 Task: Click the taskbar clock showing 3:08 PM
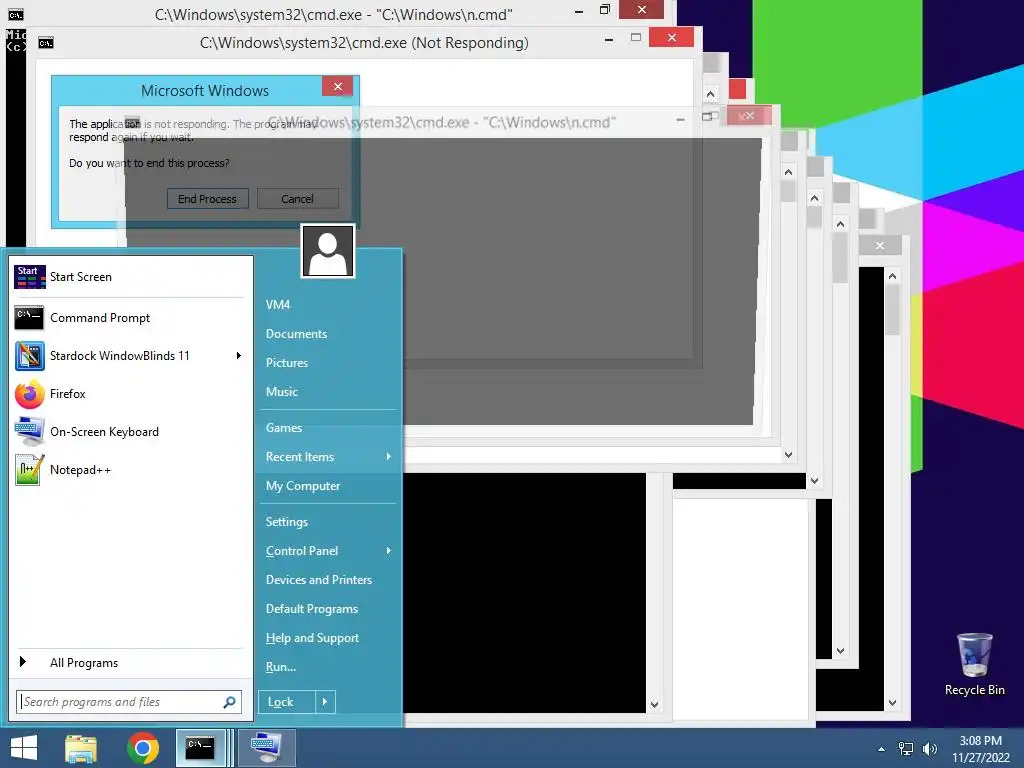pyautogui.click(x=980, y=749)
